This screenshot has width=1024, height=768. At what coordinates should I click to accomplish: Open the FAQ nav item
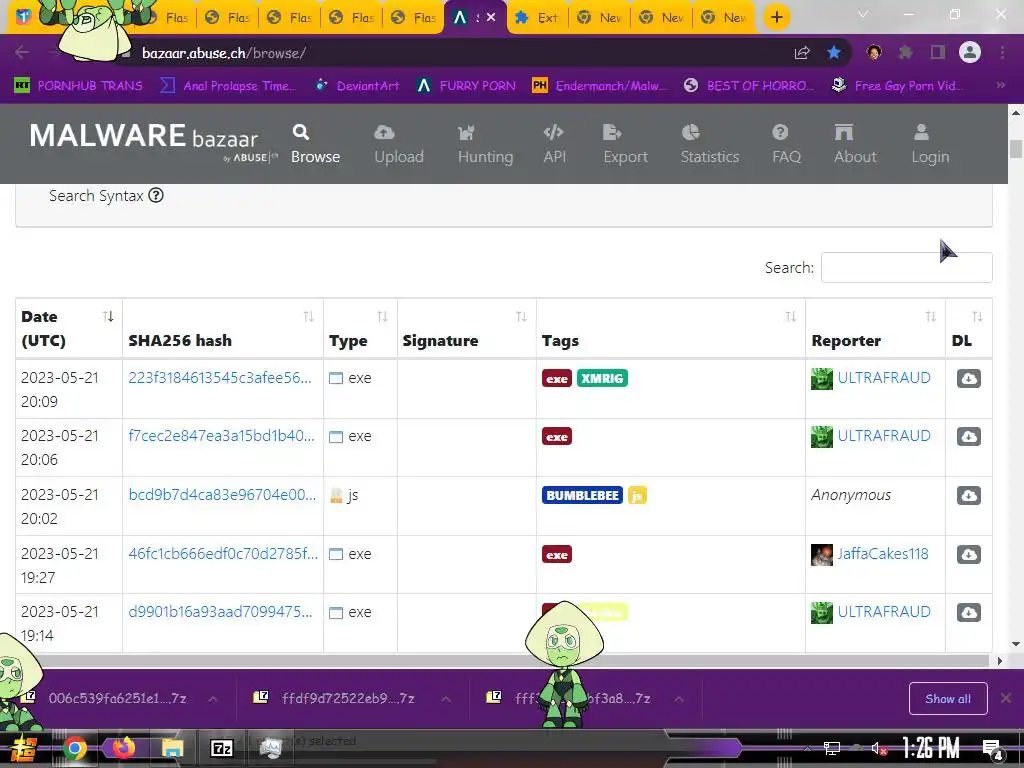[x=786, y=144]
